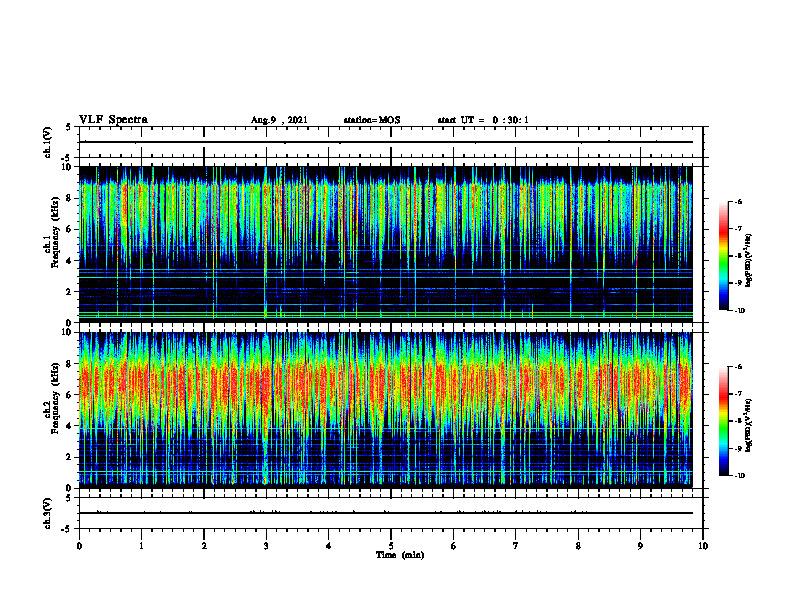Select the "start UT = 0 :30: 1" text

tap(483, 120)
